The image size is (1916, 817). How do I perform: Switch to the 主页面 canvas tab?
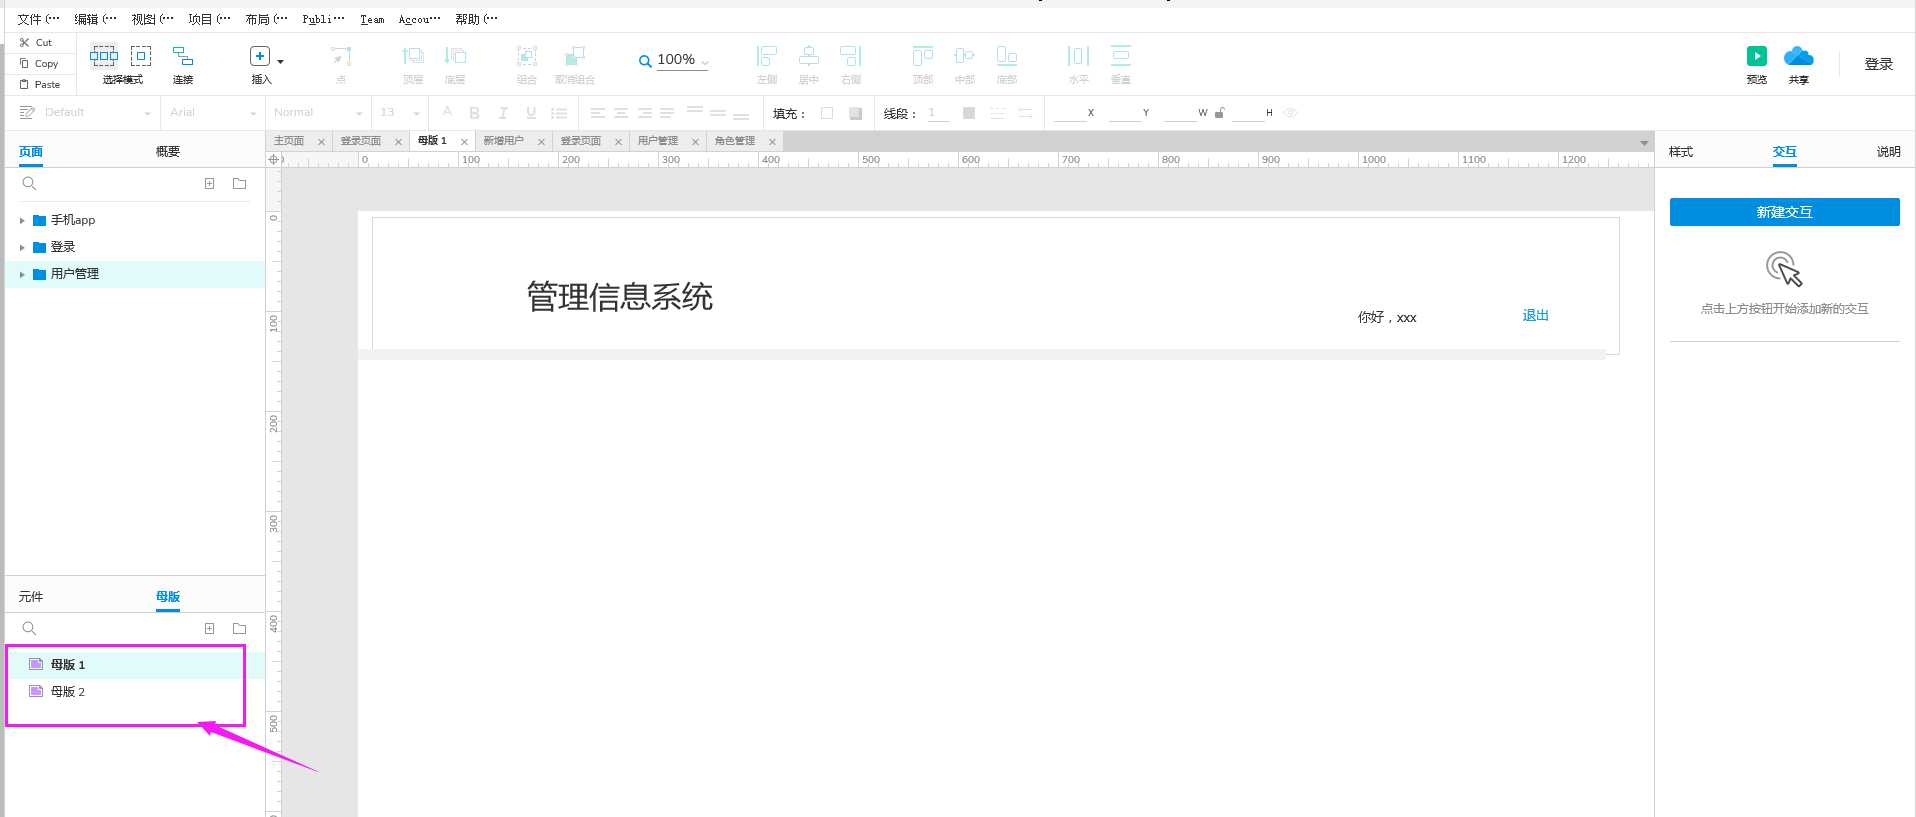point(289,141)
